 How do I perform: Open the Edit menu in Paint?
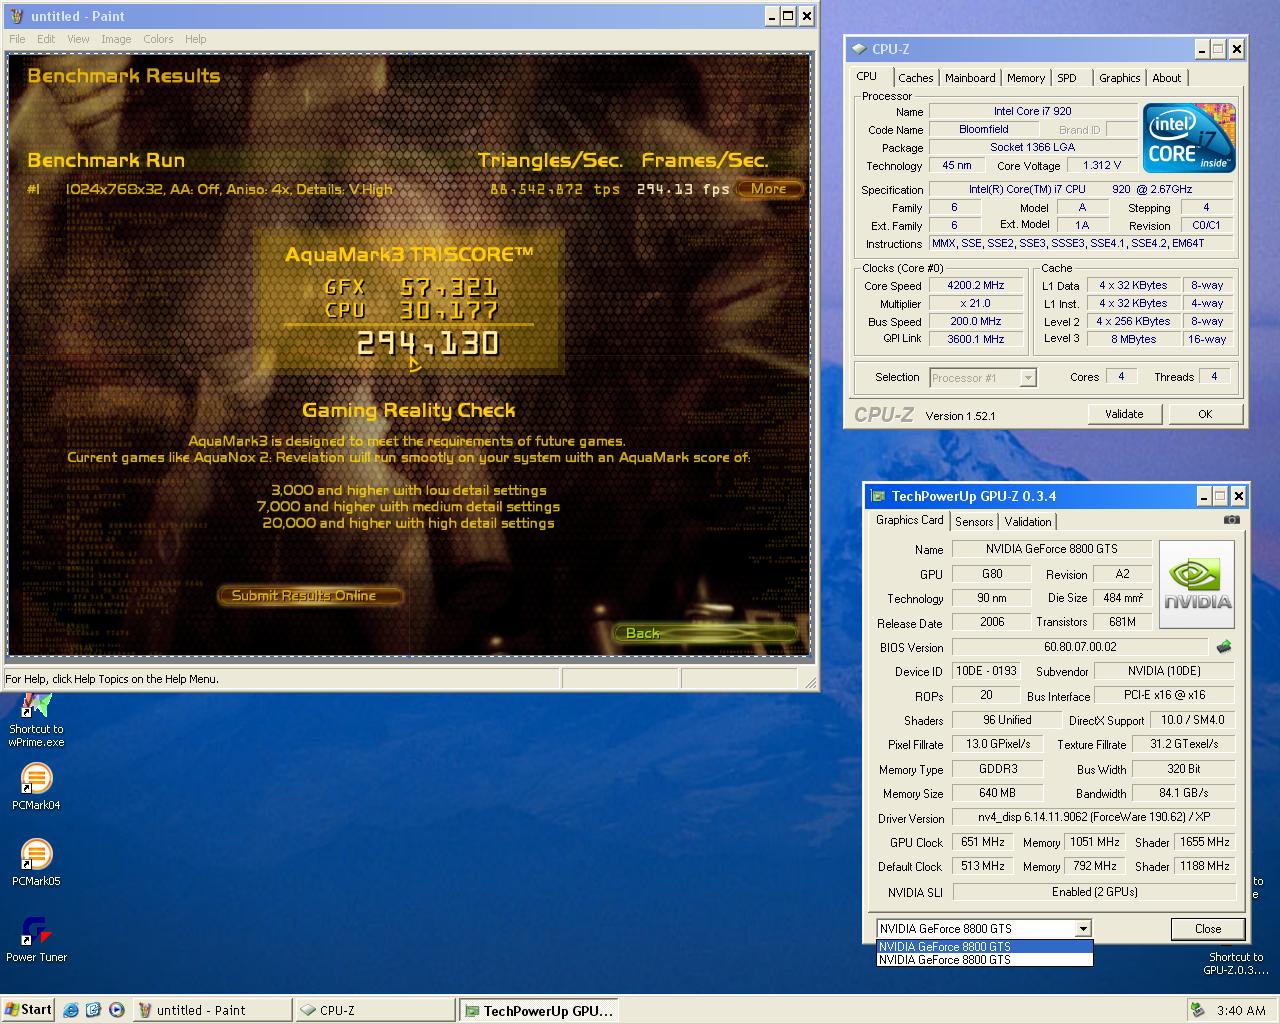click(x=46, y=39)
